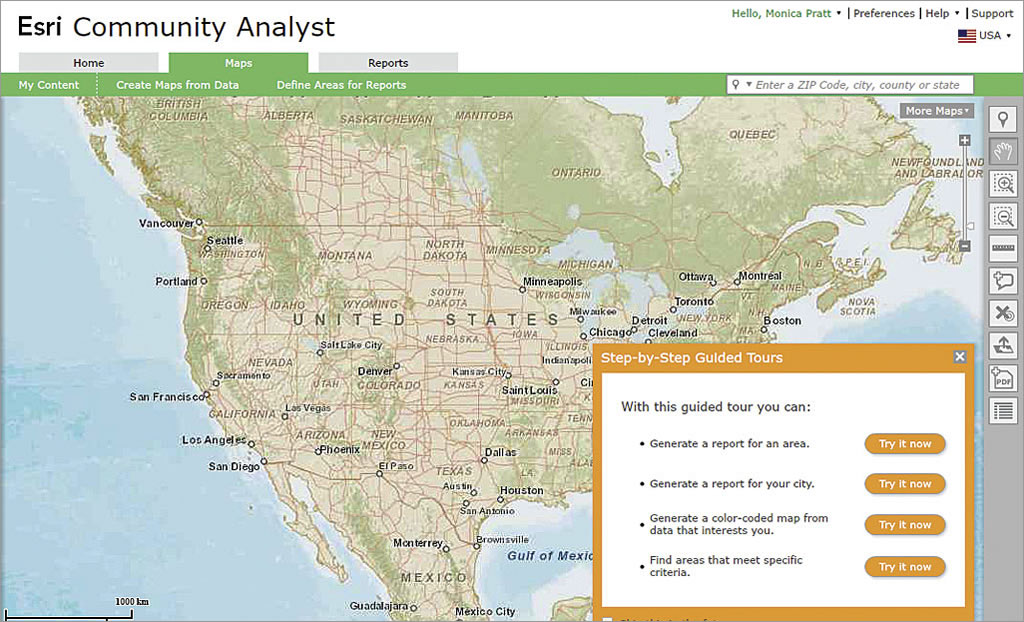This screenshot has width=1024, height=622.
Task: Open the USA country dropdown
Action: [995, 36]
